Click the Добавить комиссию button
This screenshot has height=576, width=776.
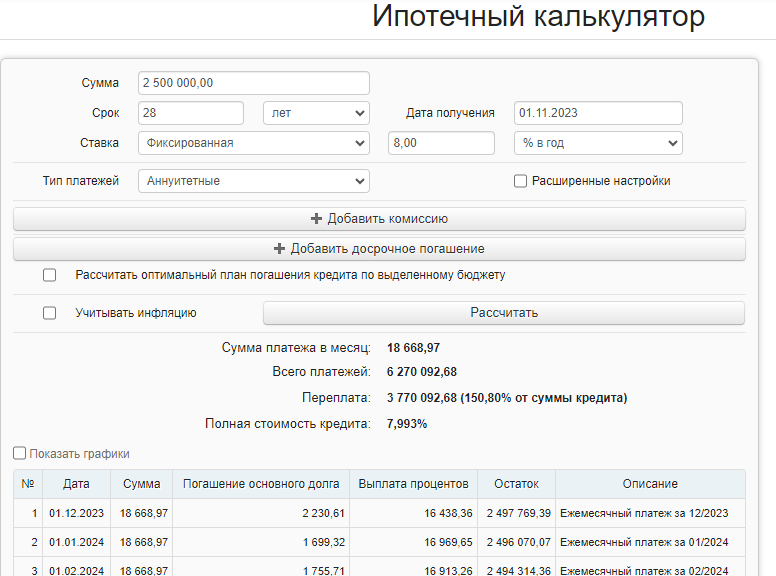click(x=379, y=219)
